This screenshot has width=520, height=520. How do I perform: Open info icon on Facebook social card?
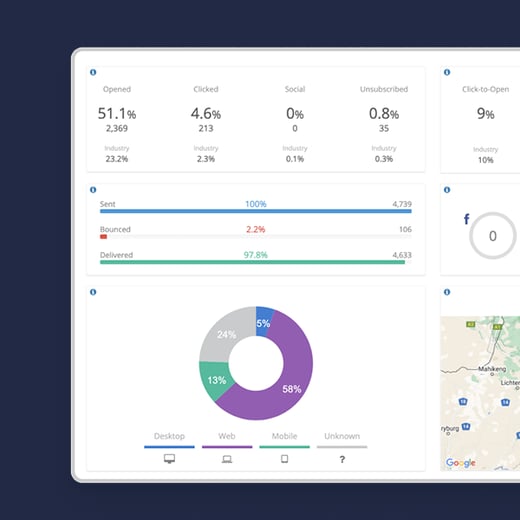pyautogui.click(x=447, y=190)
